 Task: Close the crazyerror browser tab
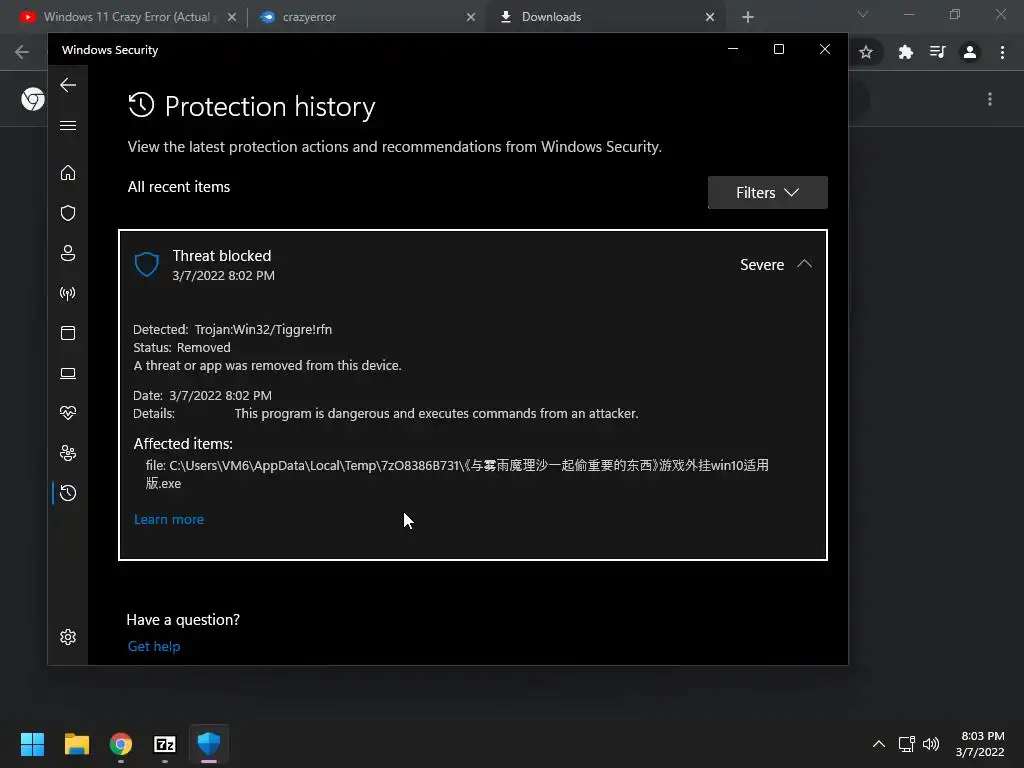471,17
